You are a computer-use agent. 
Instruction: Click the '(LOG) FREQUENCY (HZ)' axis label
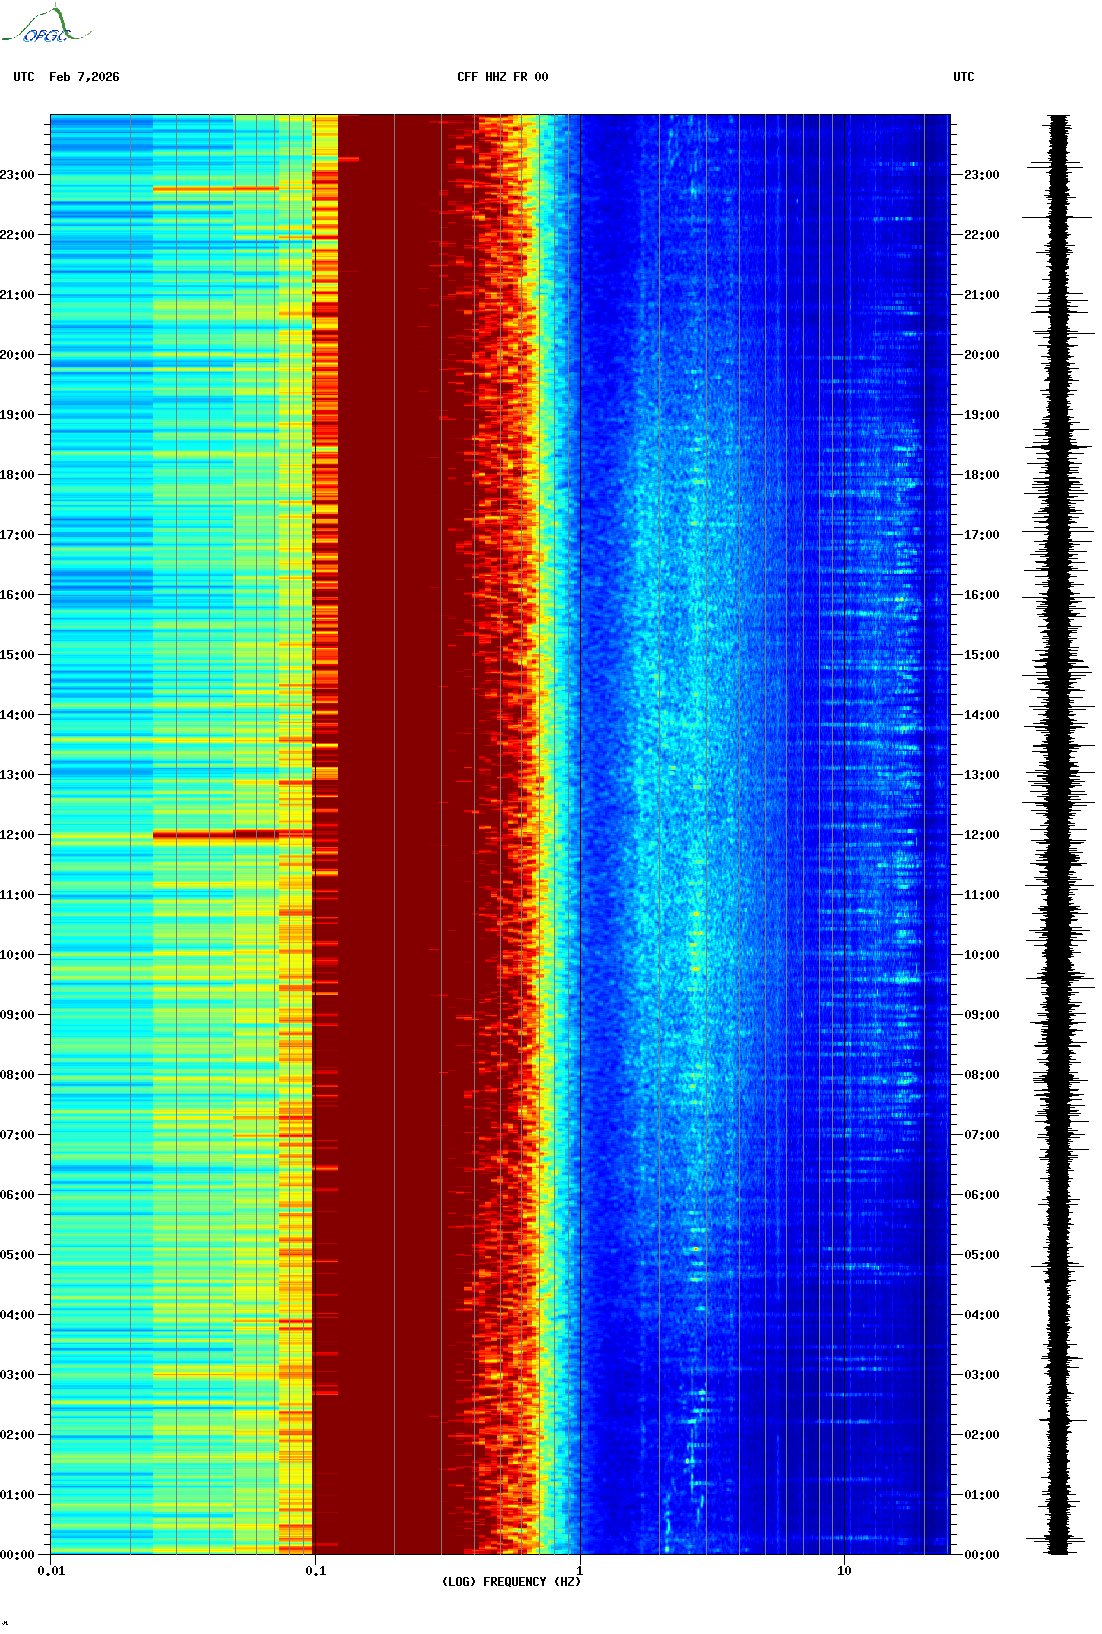point(511,1582)
